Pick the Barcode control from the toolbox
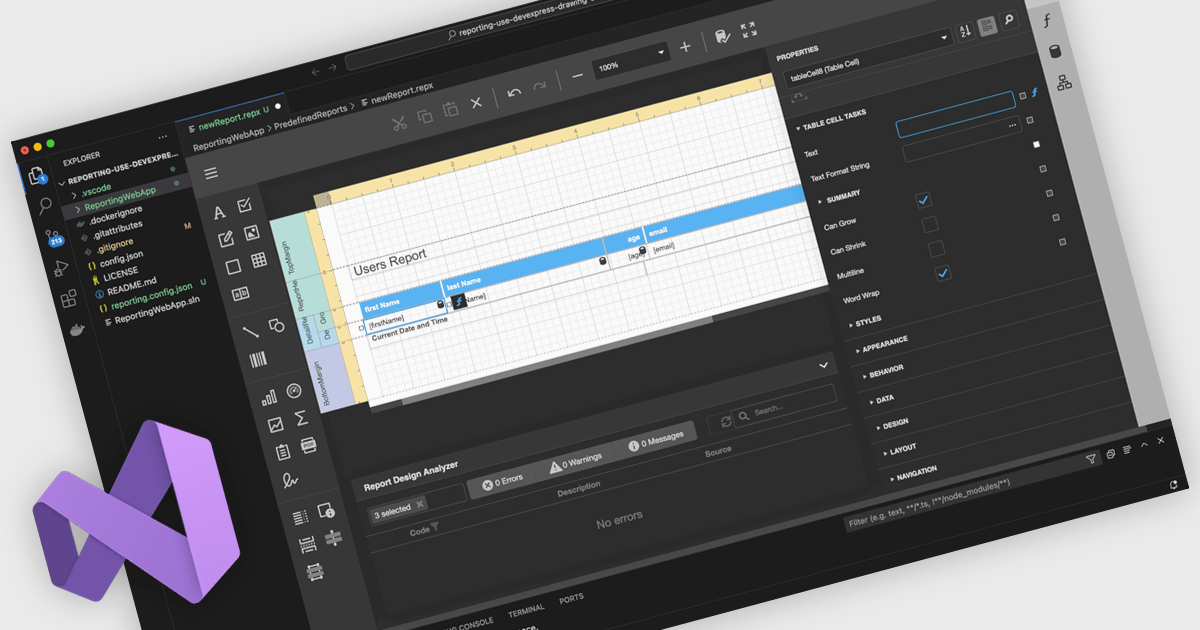Image resolution: width=1200 pixels, height=630 pixels. coord(258,361)
